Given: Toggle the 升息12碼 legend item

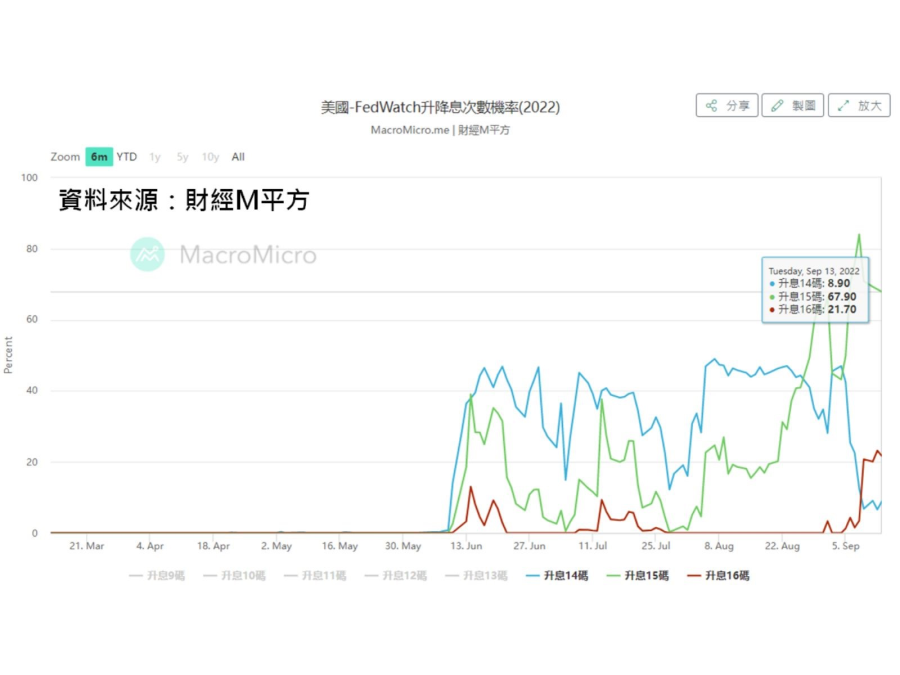Looking at the screenshot, I should tap(395, 576).
